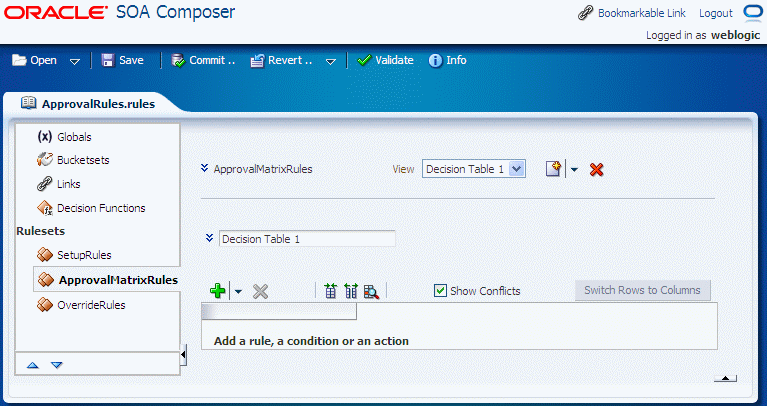This screenshot has width=767, height=406.
Task: Validate the dictionary
Action: [x=385, y=60]
